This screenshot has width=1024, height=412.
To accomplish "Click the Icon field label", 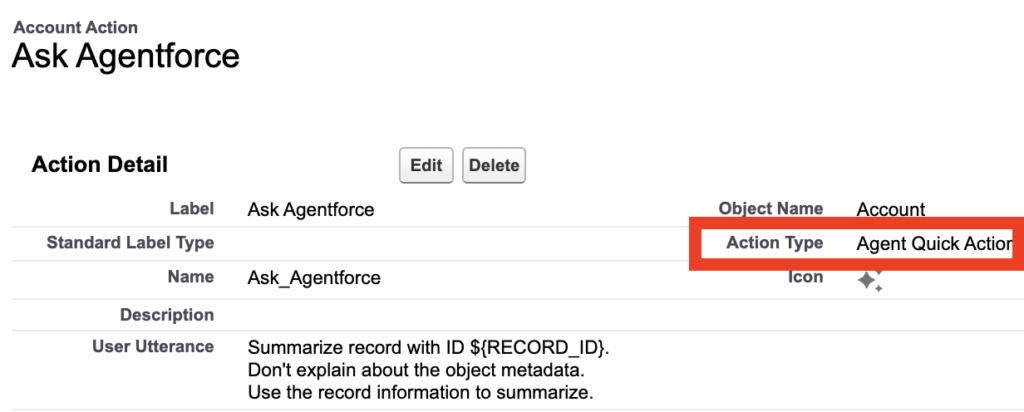I will click(x=805, y=277).
